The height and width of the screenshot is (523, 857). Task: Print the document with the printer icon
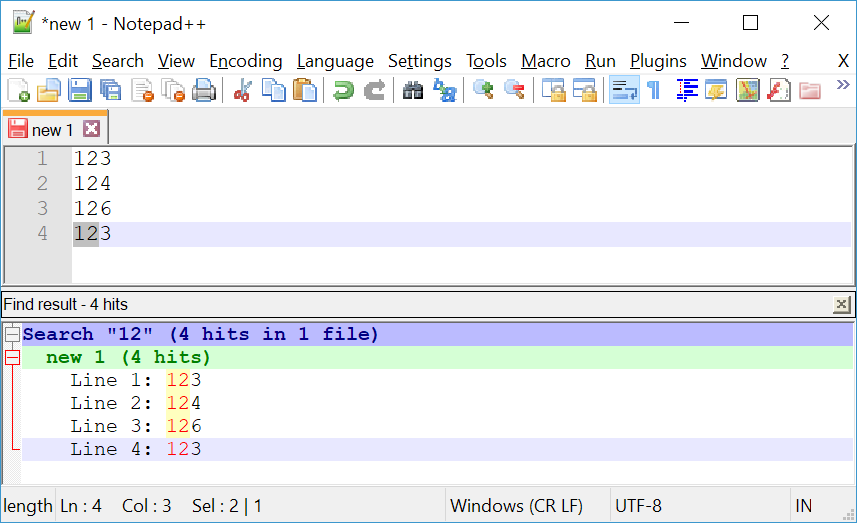[x=204, y=90]
